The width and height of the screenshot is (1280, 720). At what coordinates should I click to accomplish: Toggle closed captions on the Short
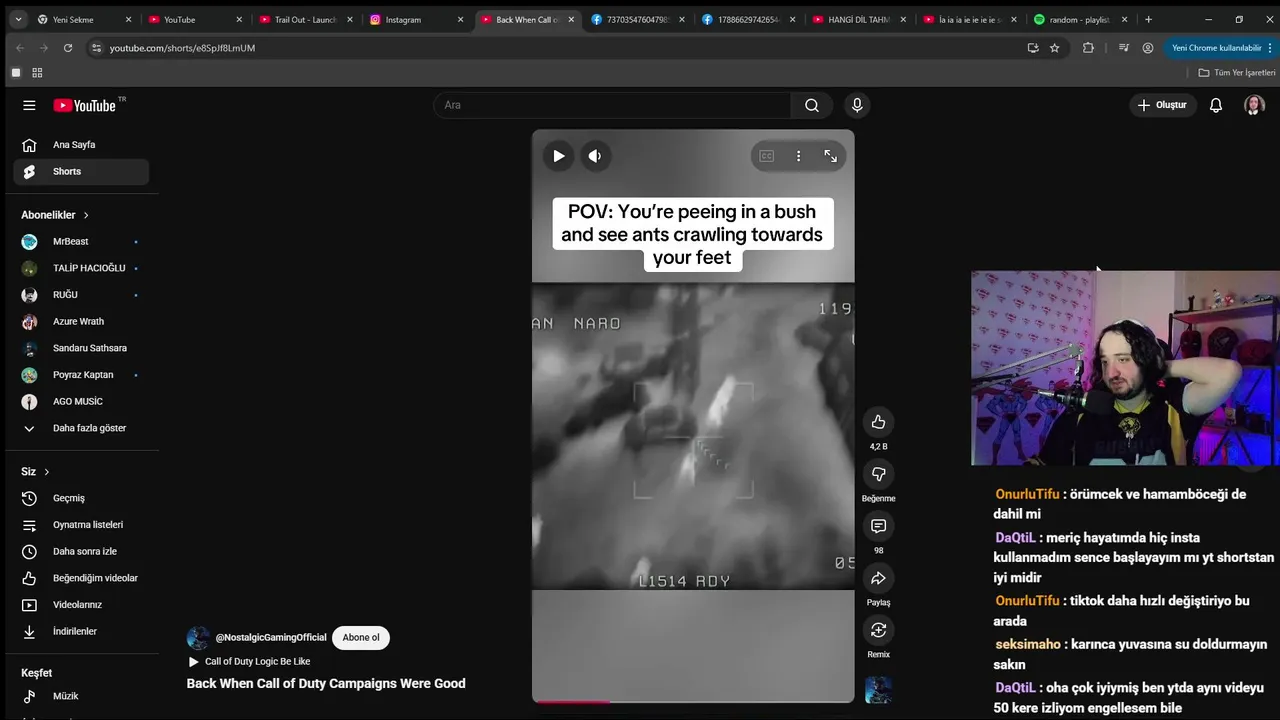point(767,156)
